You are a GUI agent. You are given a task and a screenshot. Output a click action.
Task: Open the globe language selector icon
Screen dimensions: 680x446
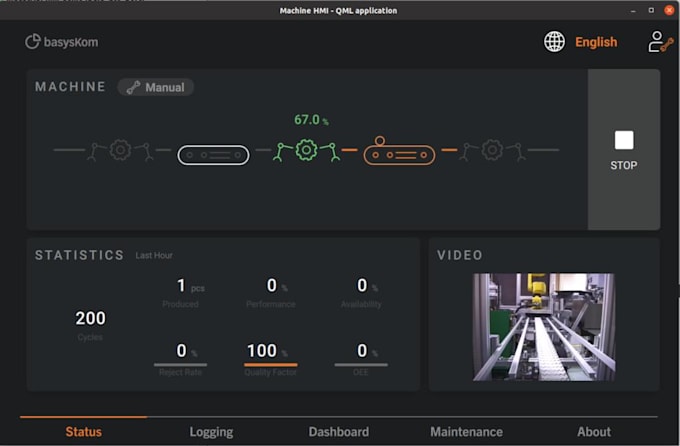pos(554,42)
